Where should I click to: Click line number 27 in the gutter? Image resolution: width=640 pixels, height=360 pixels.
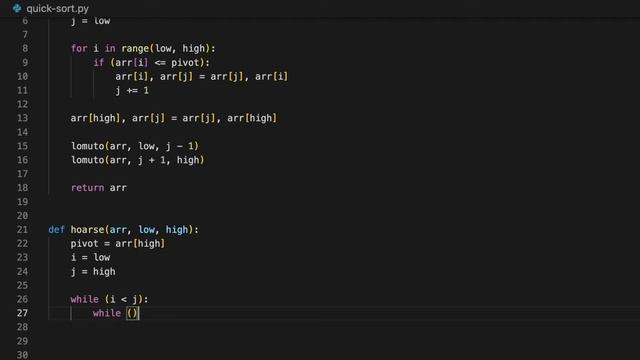pyautogui.click(x=22, y=313)
